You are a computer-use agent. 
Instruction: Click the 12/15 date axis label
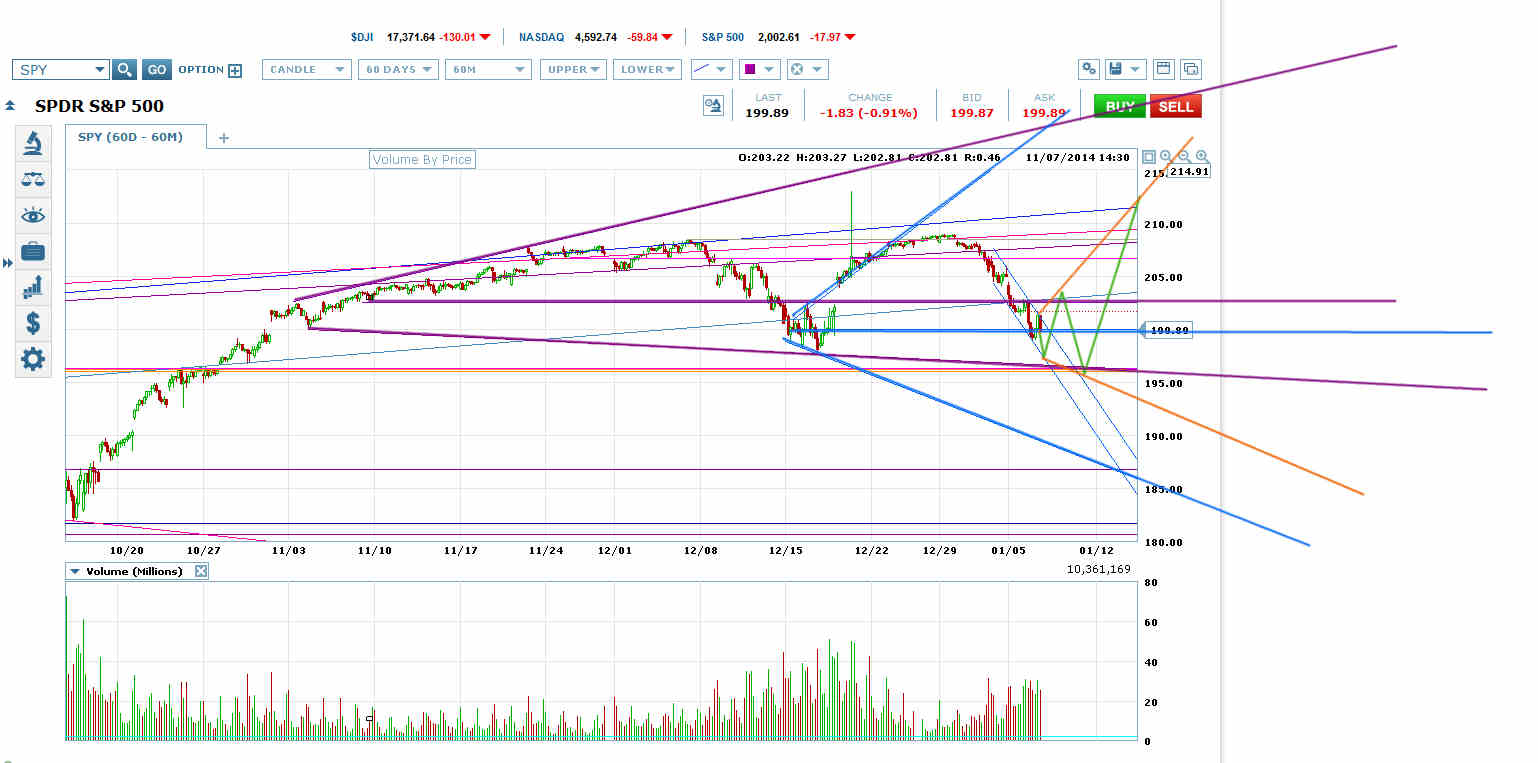785,550
